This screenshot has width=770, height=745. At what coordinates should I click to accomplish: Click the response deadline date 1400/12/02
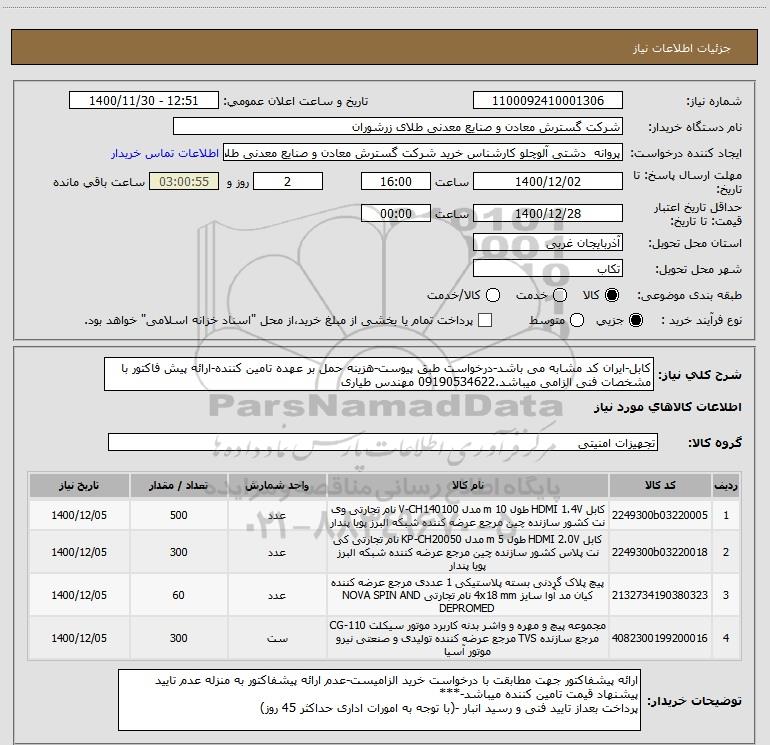click(548, 182)
